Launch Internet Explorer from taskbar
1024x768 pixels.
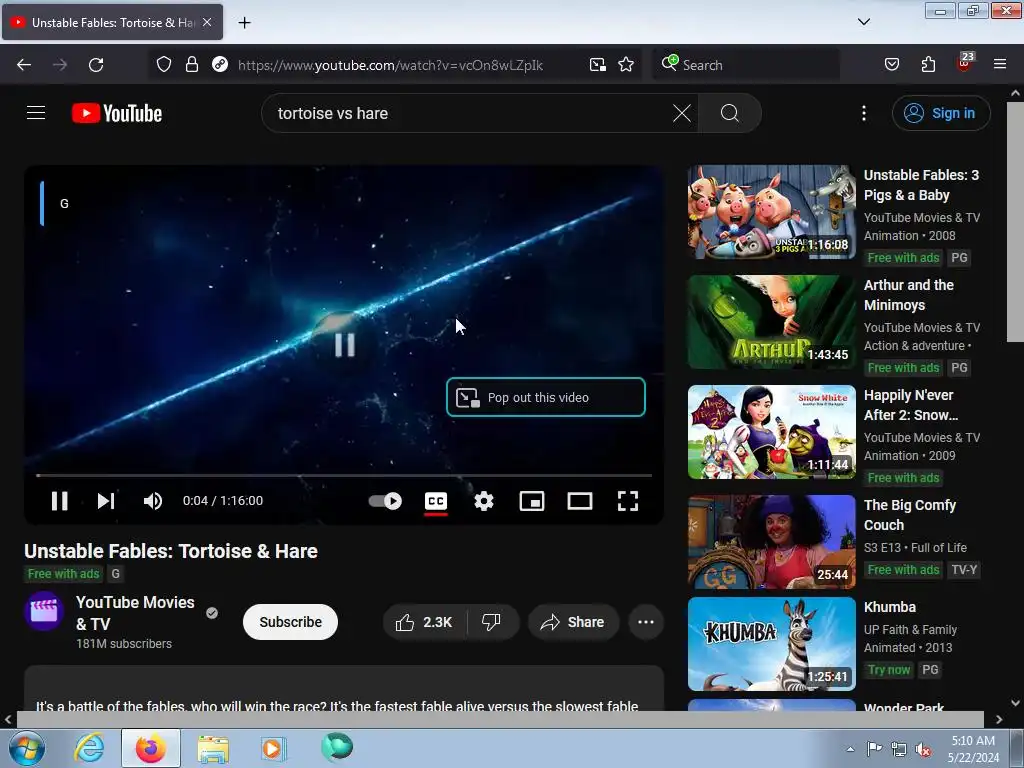coord(89,748)
